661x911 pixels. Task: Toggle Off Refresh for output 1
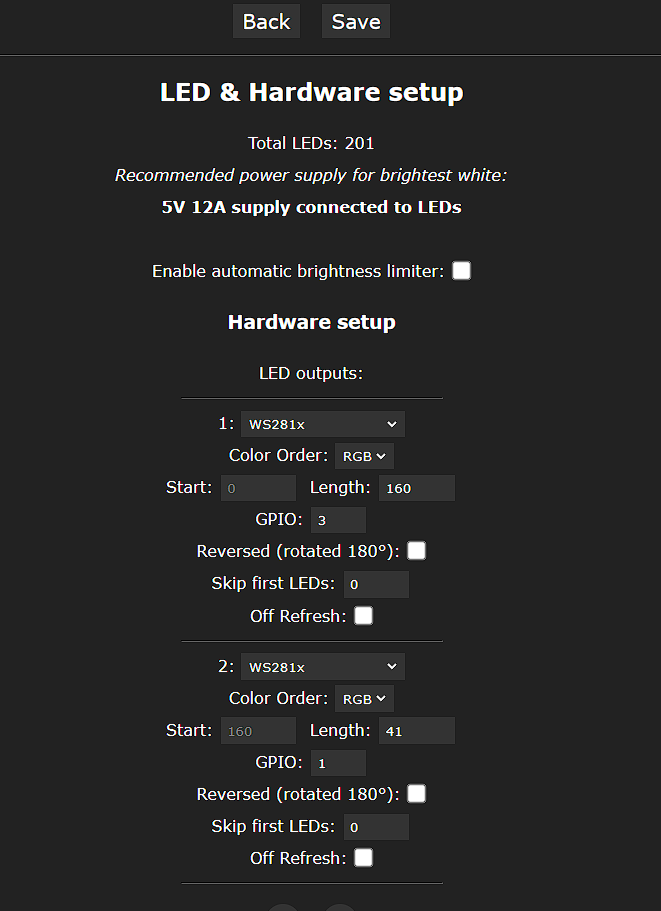point(363,615)
